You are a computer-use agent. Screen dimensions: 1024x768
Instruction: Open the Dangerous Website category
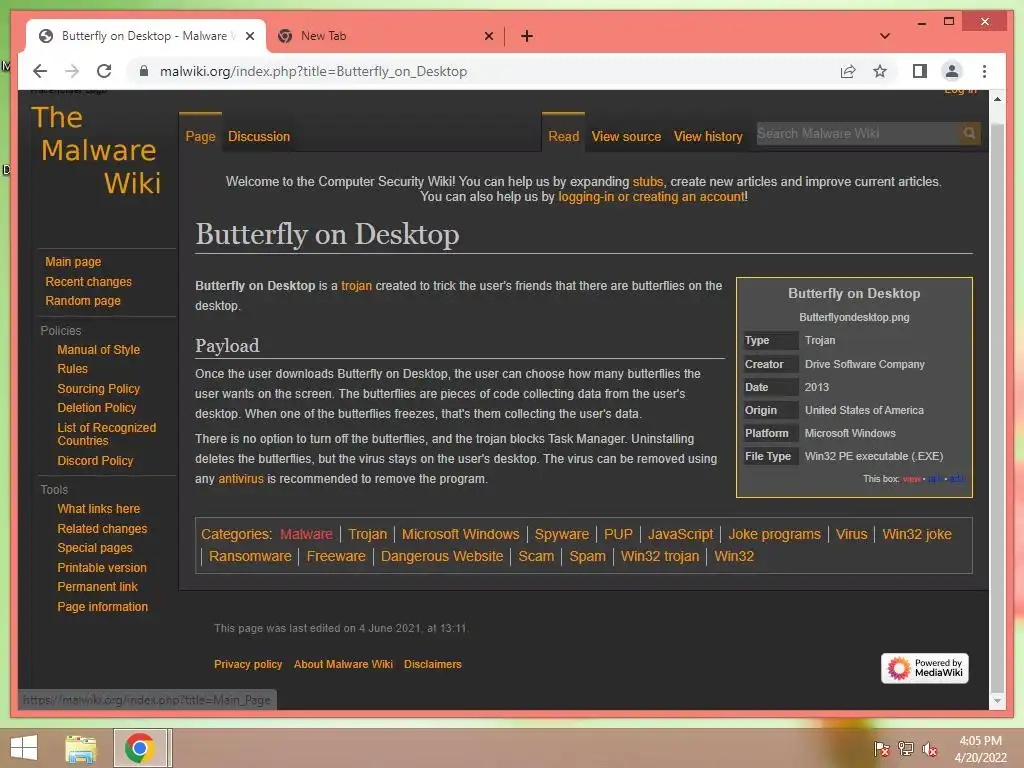(442, 556)
